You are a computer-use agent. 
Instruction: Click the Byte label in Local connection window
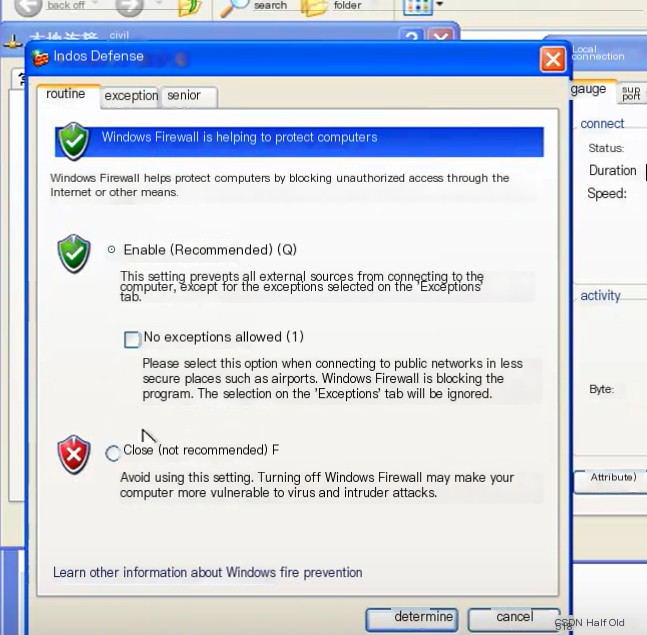[601, 389]
